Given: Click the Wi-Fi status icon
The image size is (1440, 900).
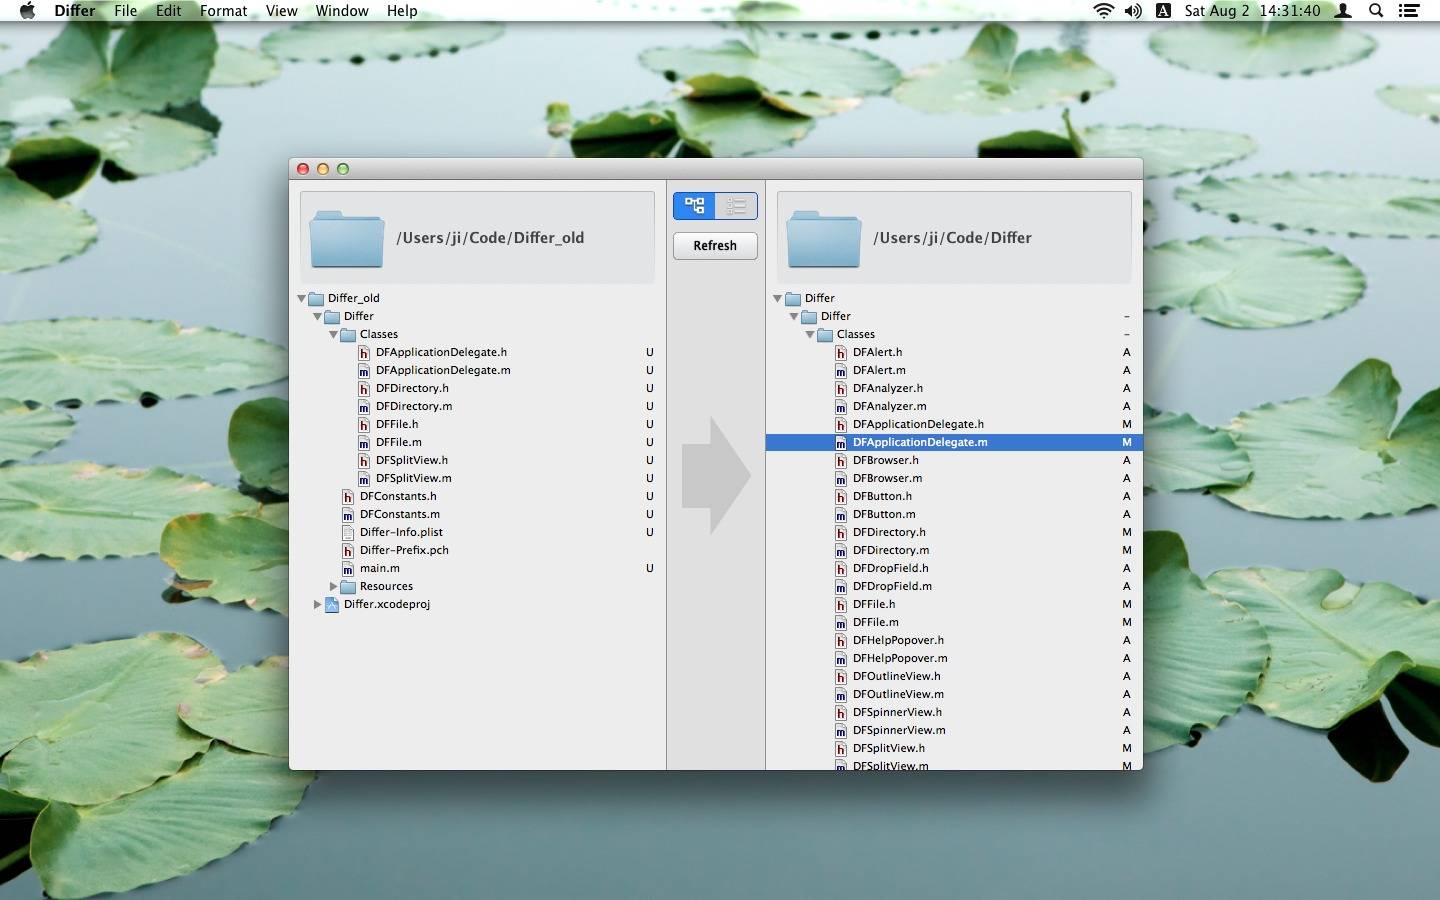Looking at the screenshot, I should click(x=1103, y=11).
